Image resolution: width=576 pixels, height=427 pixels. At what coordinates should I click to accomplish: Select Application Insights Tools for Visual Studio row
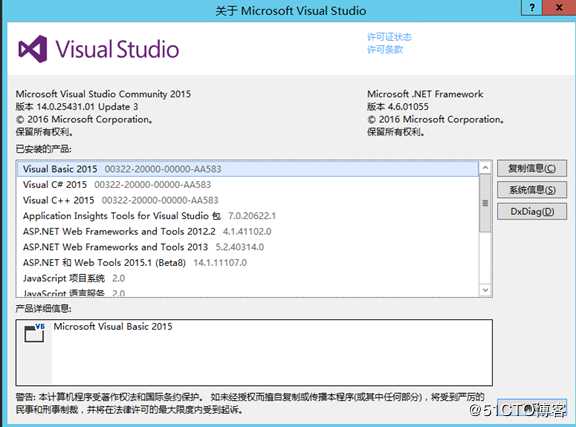click(x=247, y=216)
